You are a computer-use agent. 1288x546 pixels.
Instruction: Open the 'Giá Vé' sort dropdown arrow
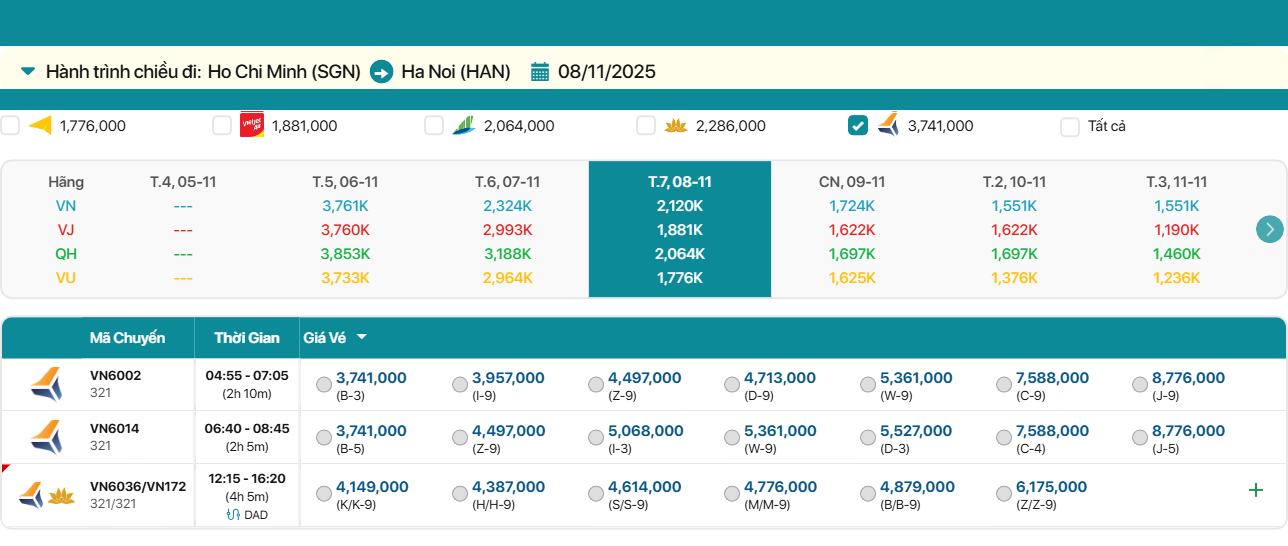(361, 338)
